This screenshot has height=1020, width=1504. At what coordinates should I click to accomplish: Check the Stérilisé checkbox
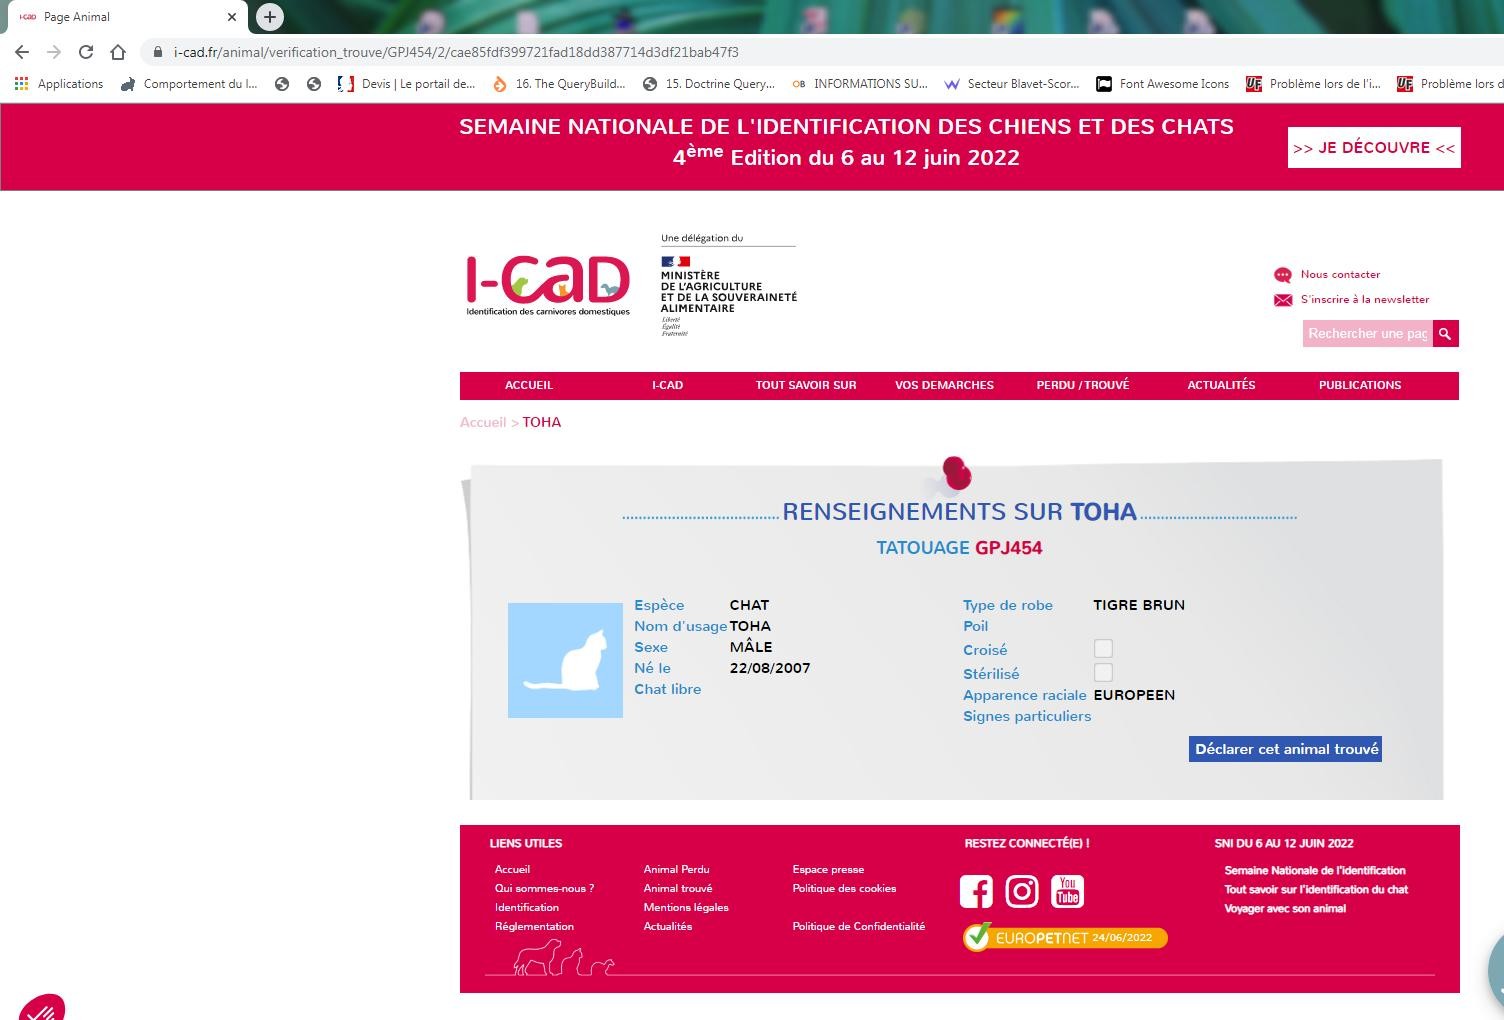[1102, 672]
